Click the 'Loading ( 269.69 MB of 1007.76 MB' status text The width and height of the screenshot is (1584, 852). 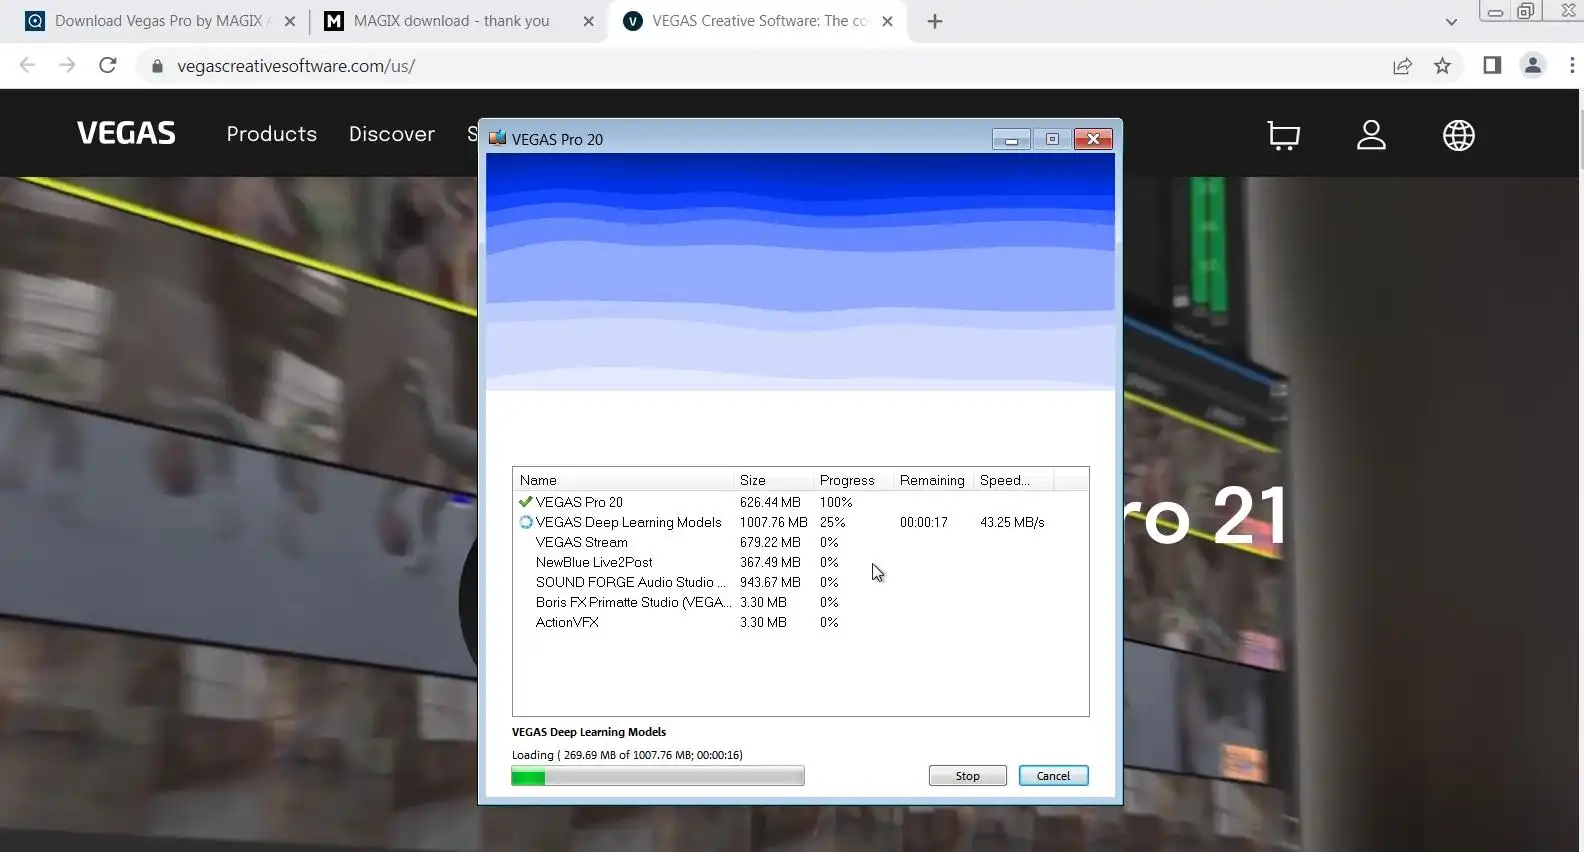(x=627, y=755)
